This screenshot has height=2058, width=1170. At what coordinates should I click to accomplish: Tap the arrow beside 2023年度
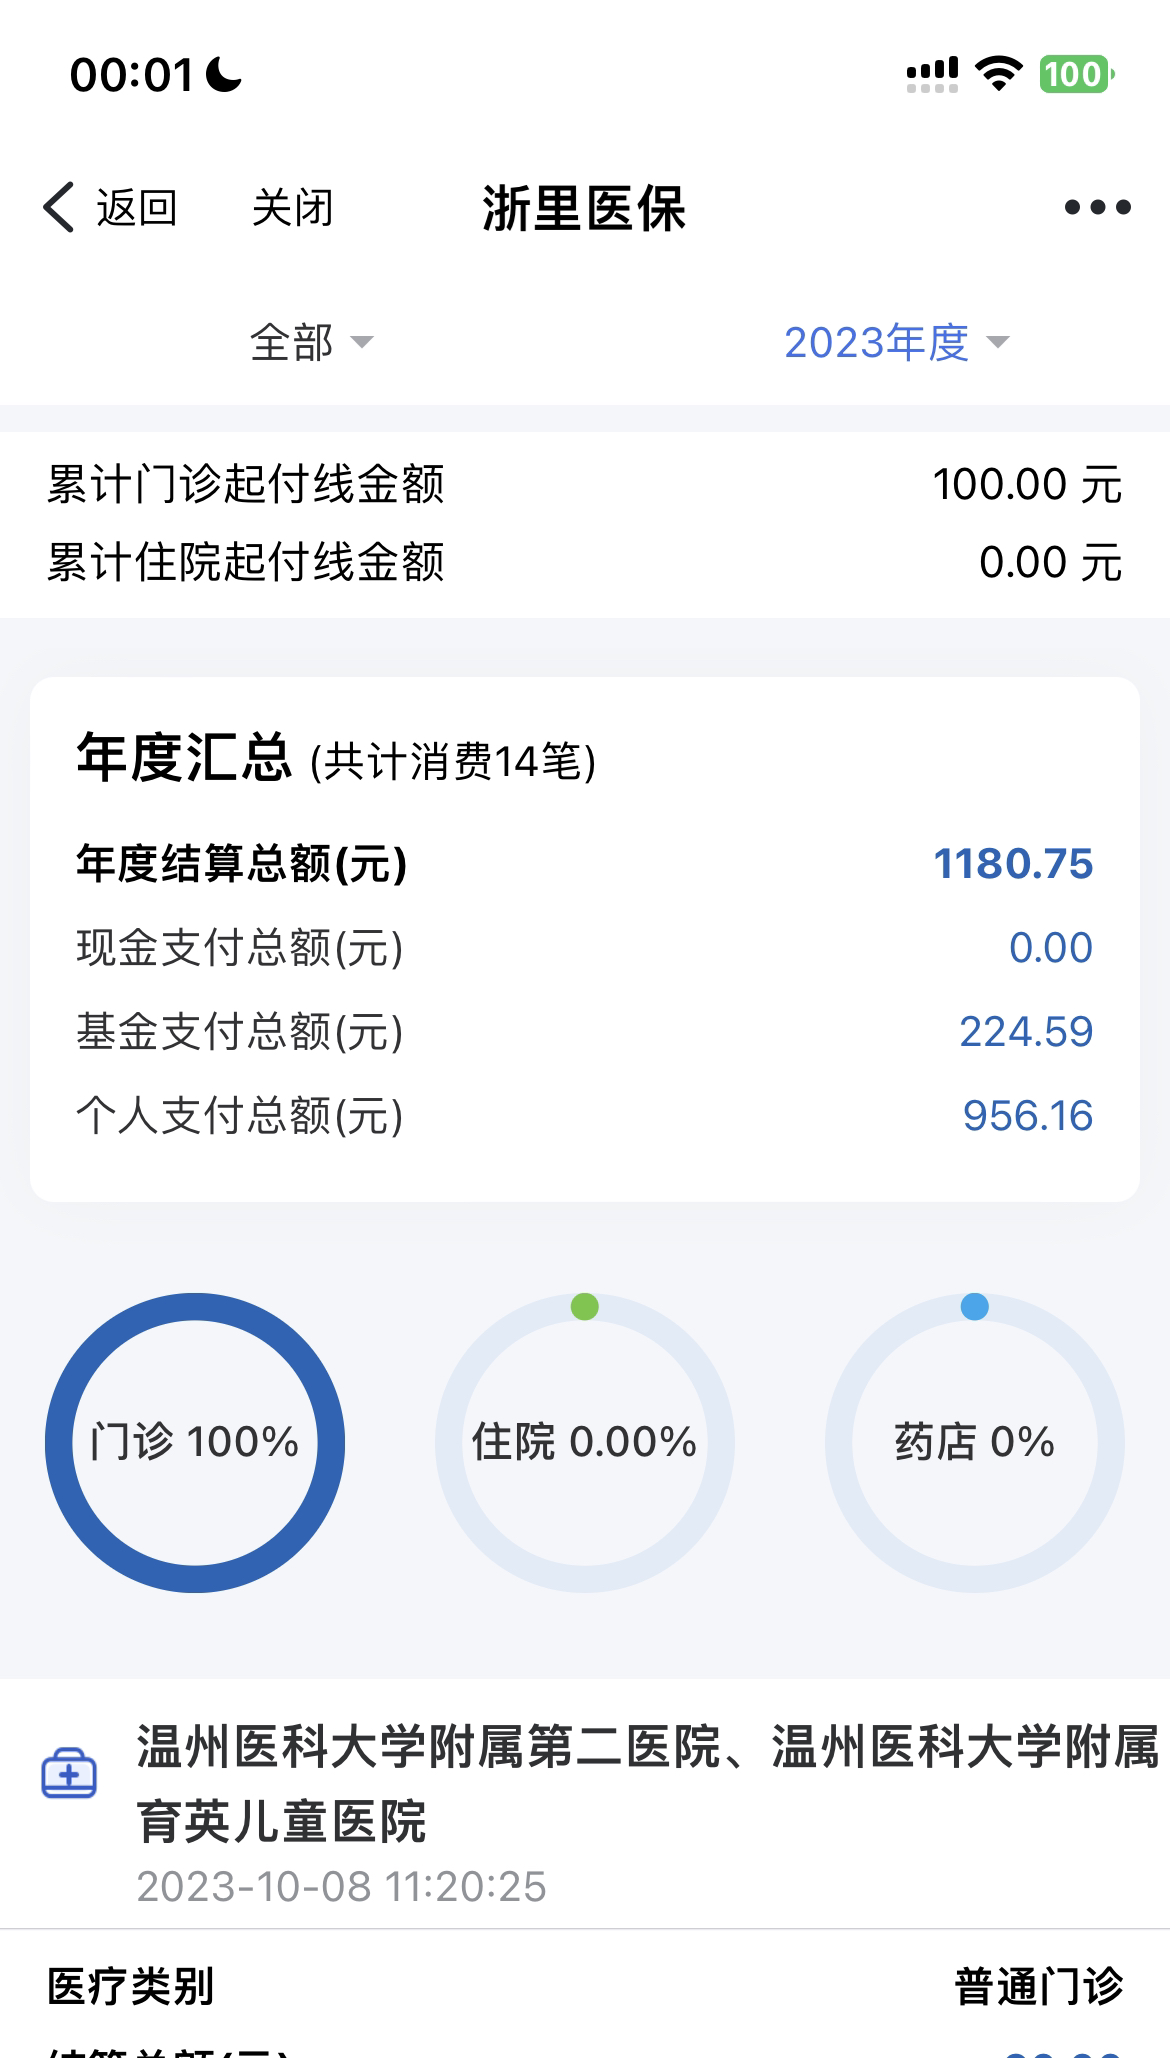tap(997, 343)
